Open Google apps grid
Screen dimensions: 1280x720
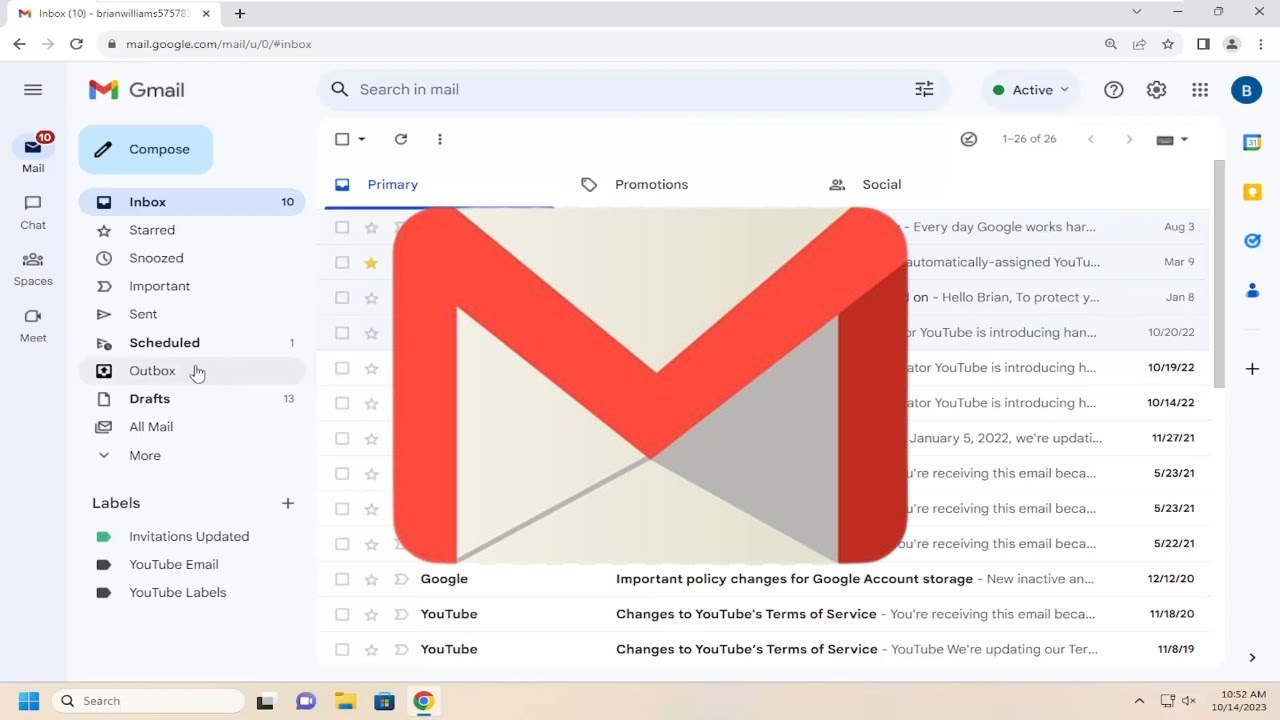pos(1200,90)
